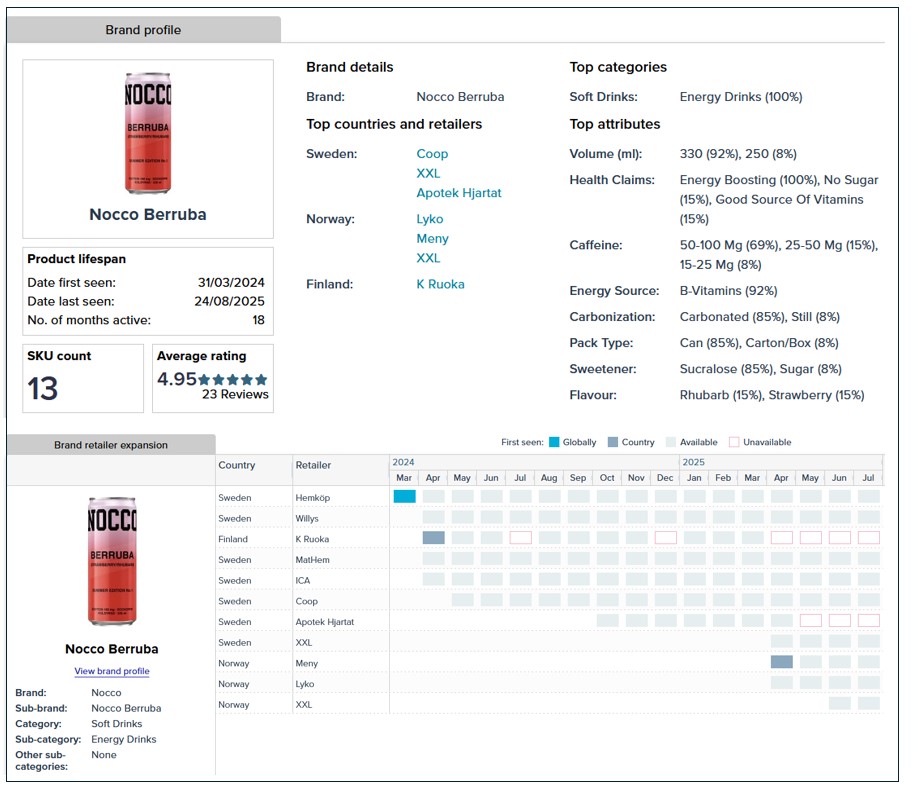Click the 23 Reviews text
913x790 pixels.
[235, 395]
